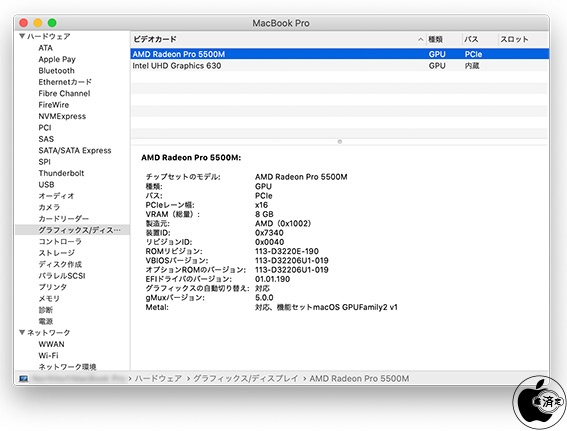567x431 pixels.
Task: Click the 8 GB VRAM value
Action: click(x=264, y=214)
